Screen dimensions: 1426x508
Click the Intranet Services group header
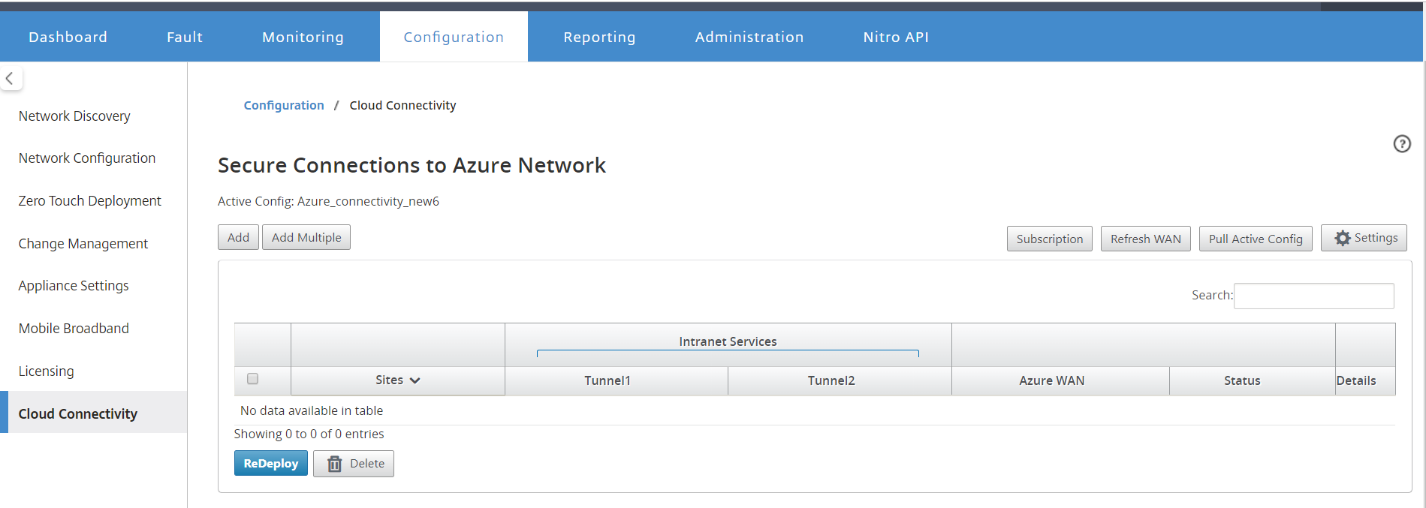[x=728, y=342]
